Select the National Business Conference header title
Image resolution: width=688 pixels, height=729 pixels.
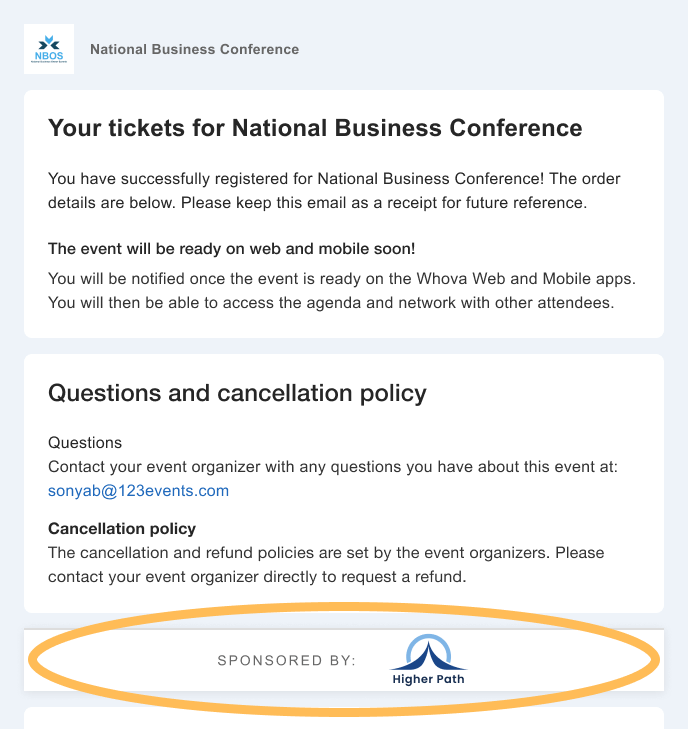194,49
